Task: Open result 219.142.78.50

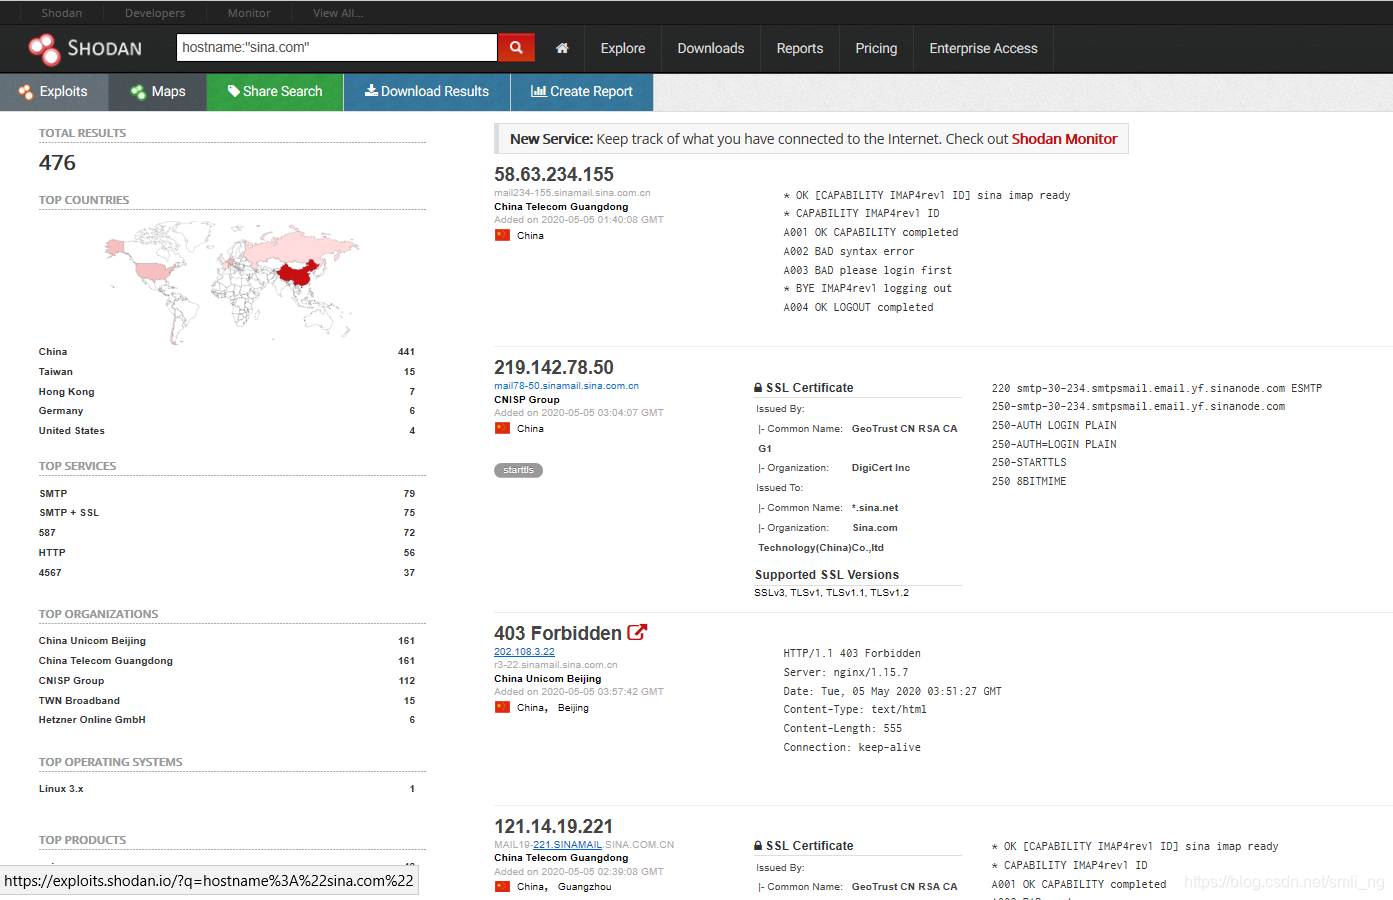Action: point(554,367)
